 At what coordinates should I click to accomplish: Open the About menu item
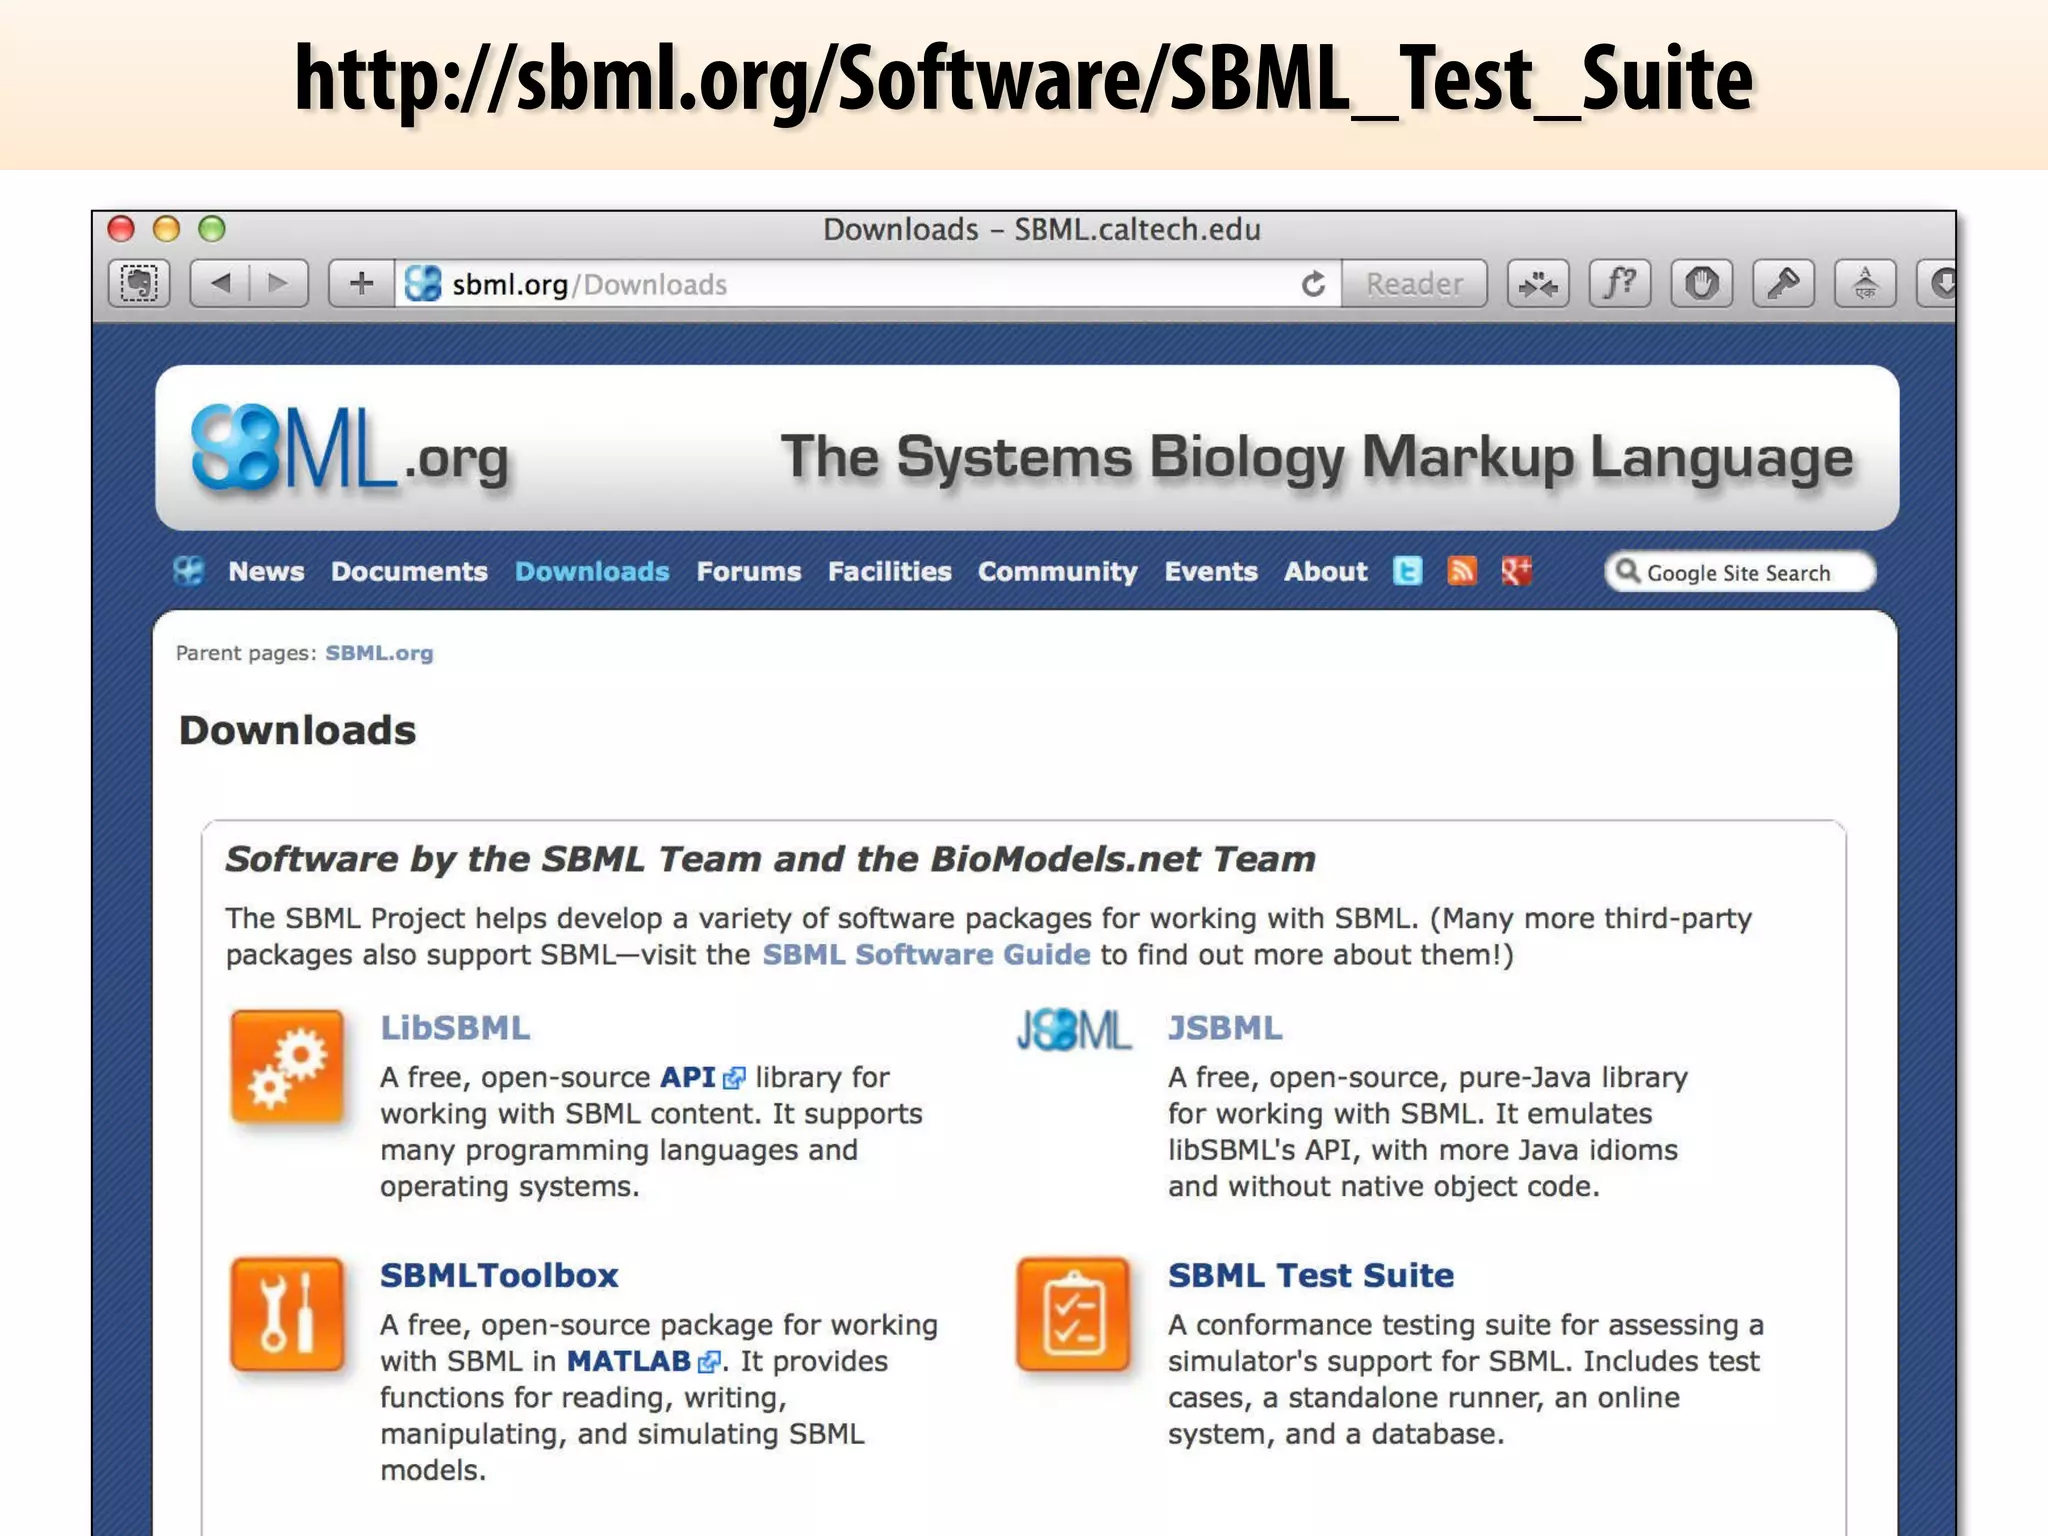point(1326,572)
